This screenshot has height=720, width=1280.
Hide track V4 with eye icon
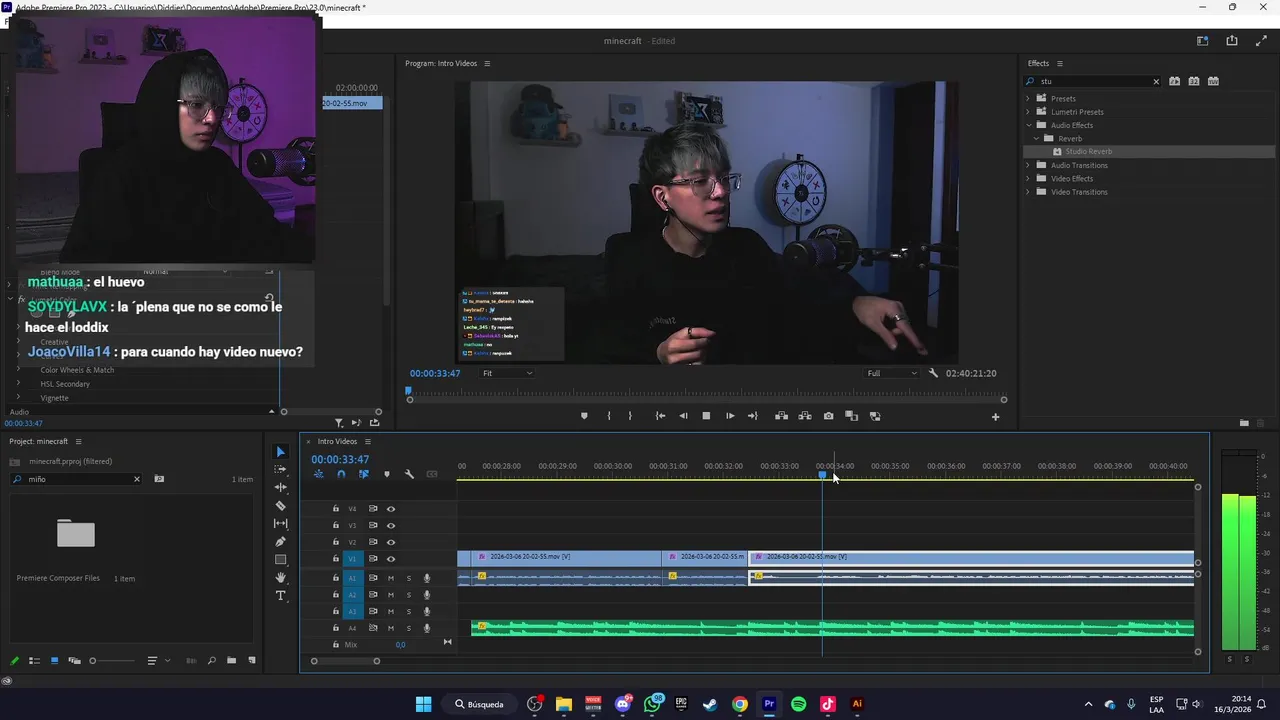point(391,509)
